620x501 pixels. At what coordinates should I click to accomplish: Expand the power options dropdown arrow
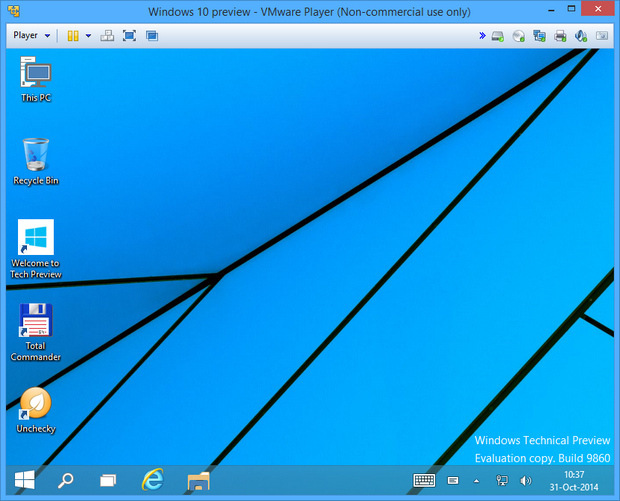coord(89,36)
